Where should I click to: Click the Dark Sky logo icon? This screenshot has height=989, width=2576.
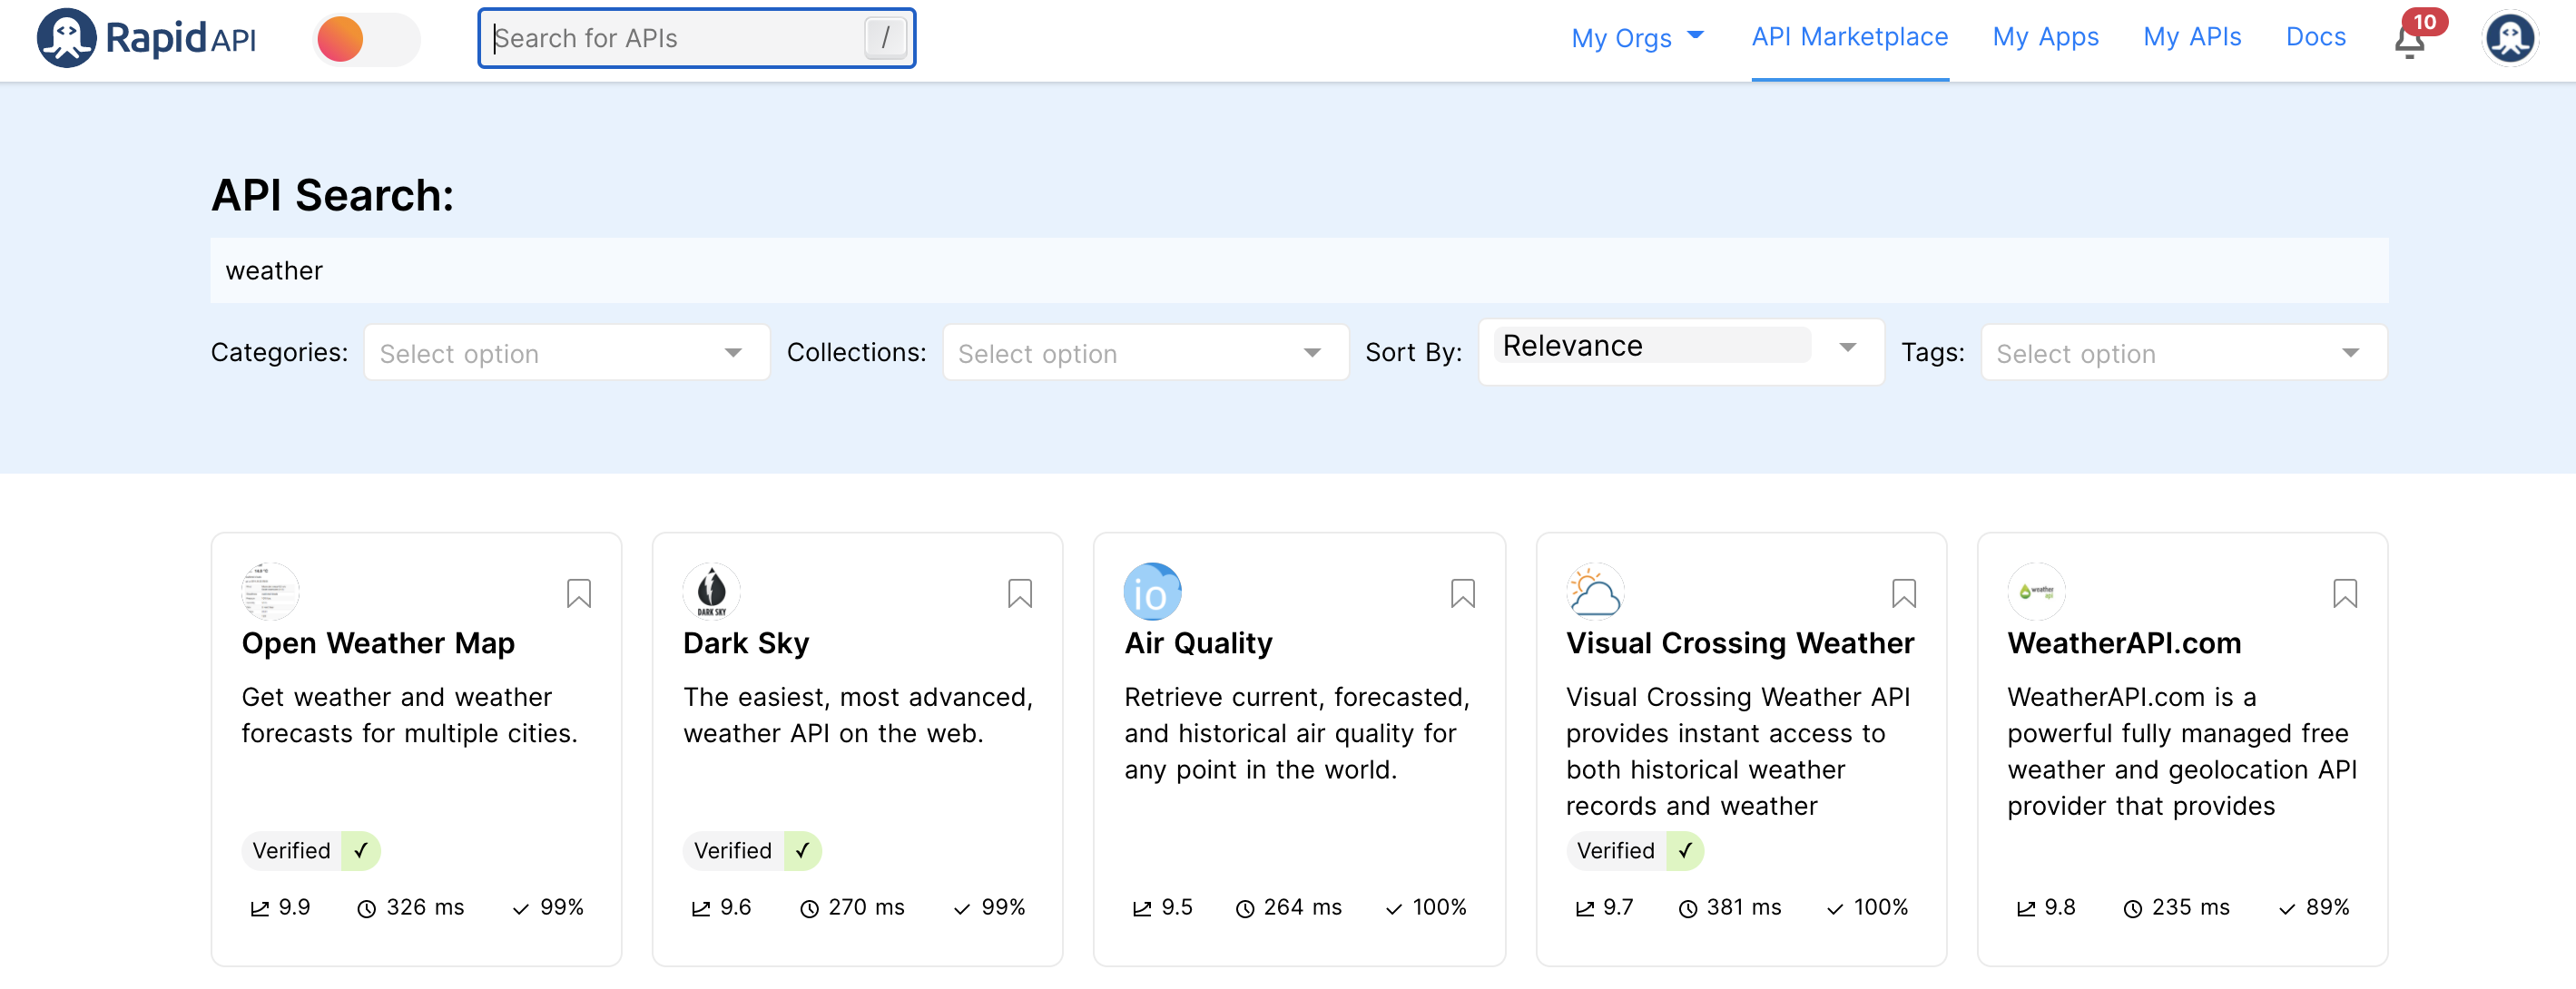[711, 591]
